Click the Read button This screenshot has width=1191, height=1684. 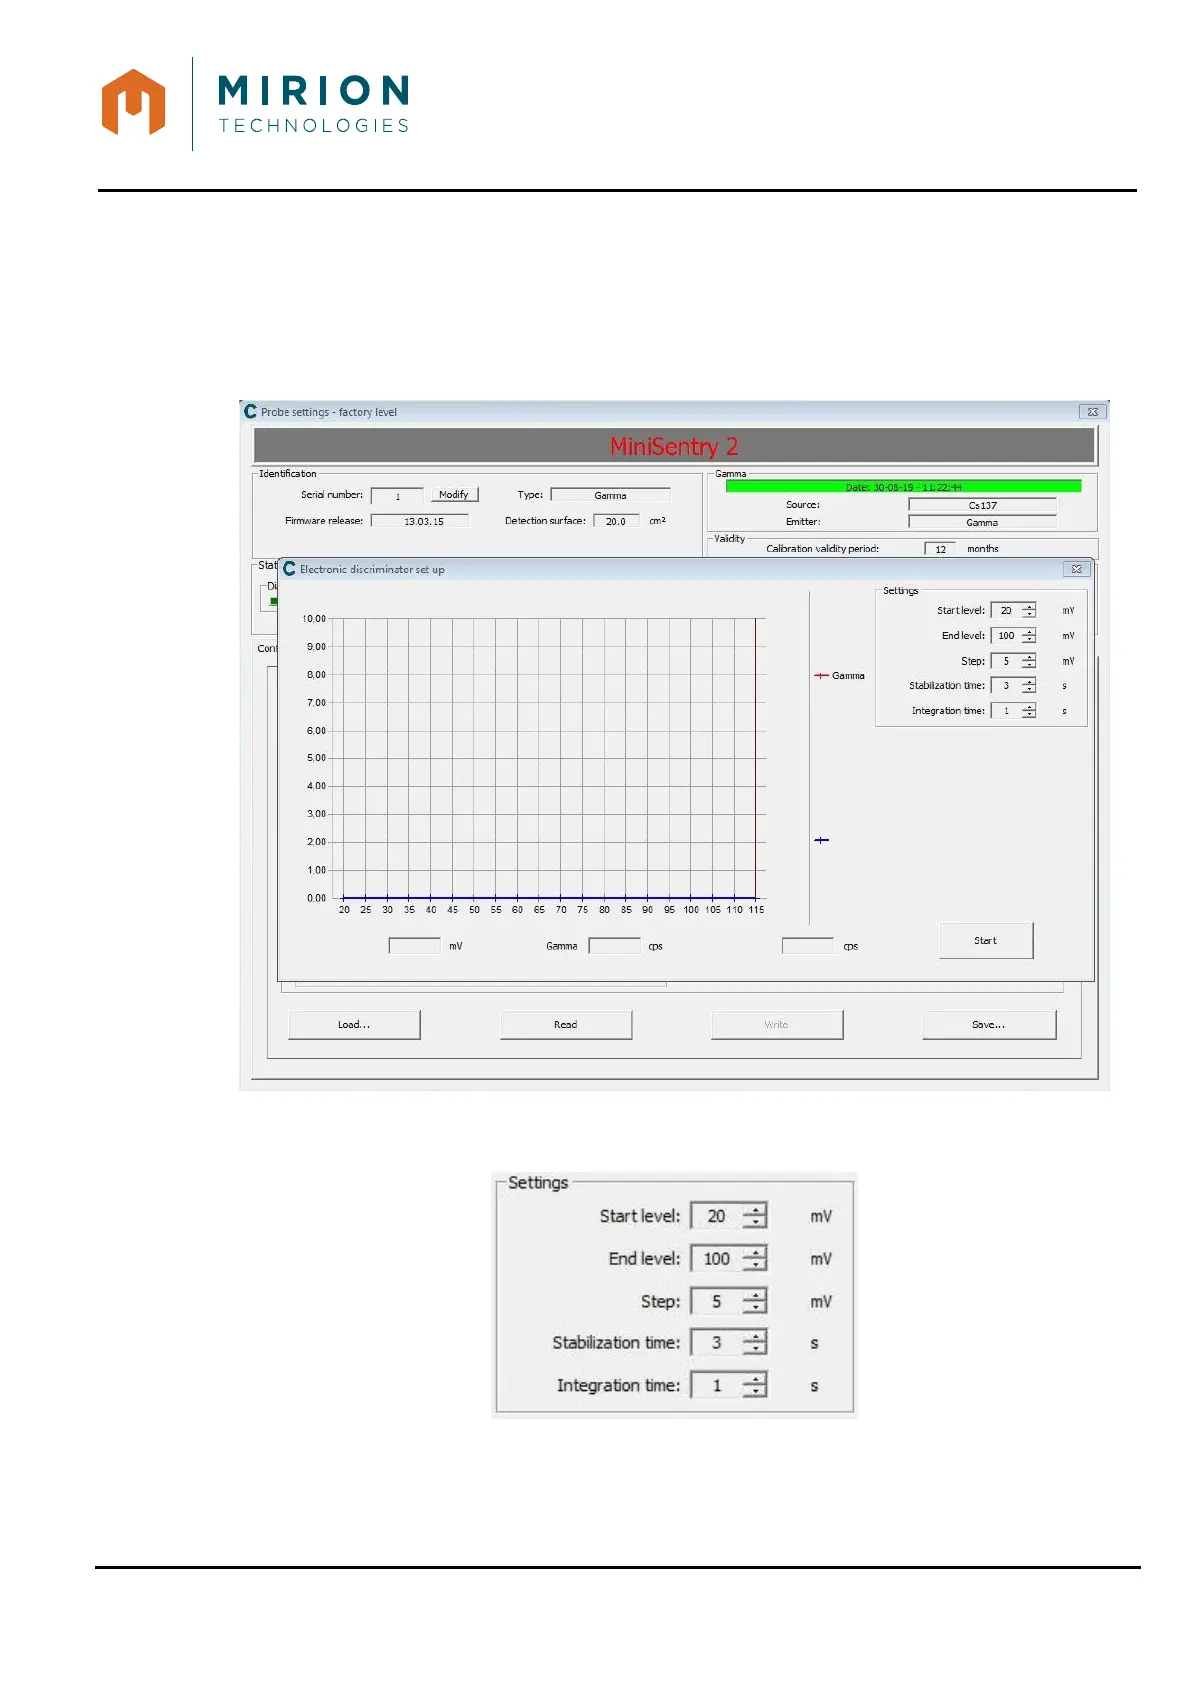point(565,1024)
